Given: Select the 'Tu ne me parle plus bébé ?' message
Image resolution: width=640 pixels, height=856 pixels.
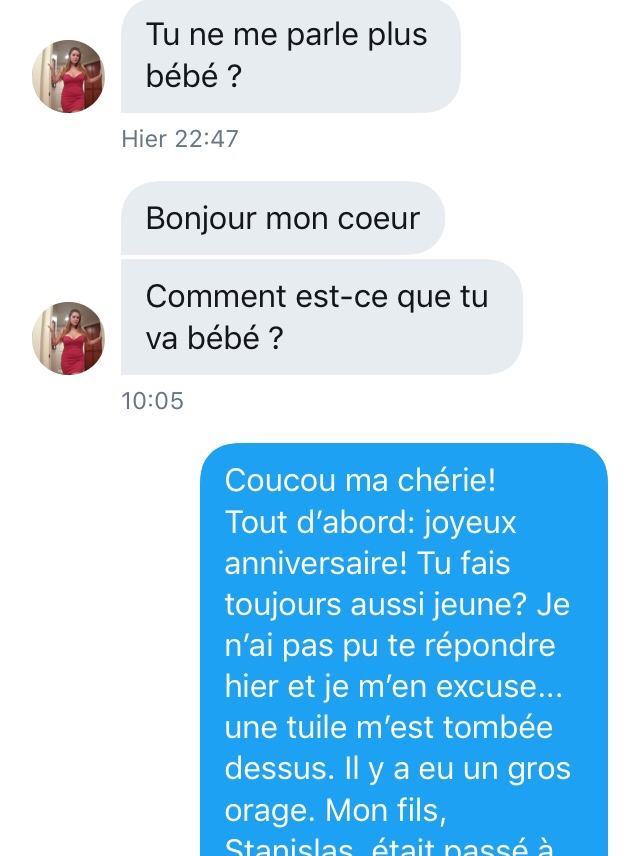Looking at the screenshot, I should [291, 56].
